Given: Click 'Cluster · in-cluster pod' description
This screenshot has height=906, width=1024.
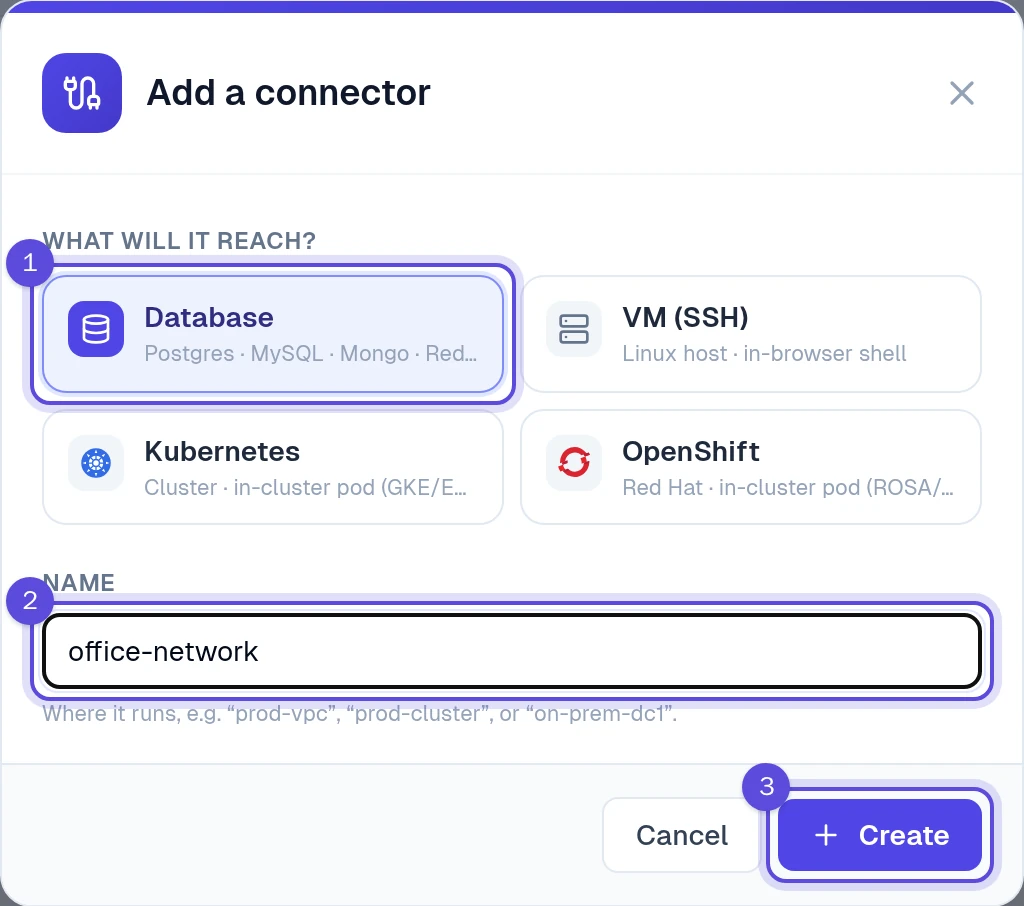Looking at the screenshot, I should [306, 487].
